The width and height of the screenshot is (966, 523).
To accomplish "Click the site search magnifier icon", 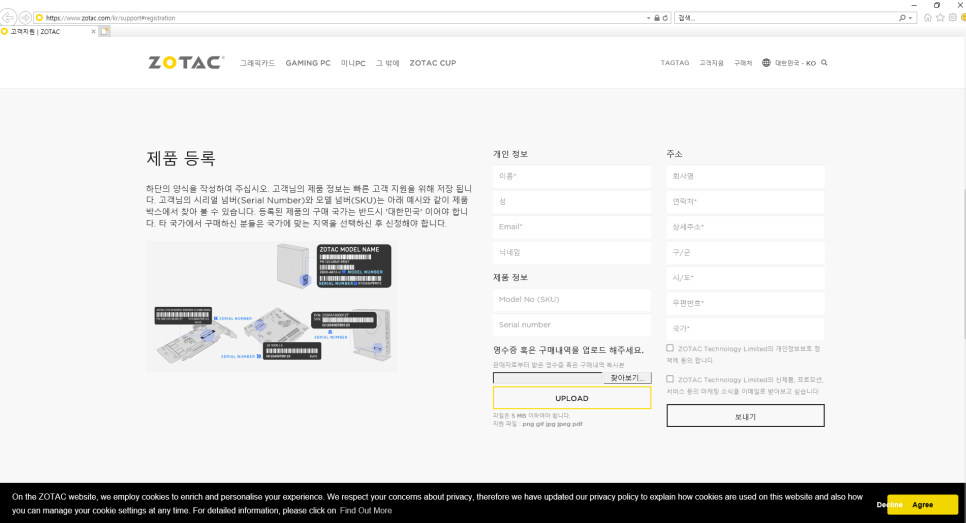I will 824,62.
